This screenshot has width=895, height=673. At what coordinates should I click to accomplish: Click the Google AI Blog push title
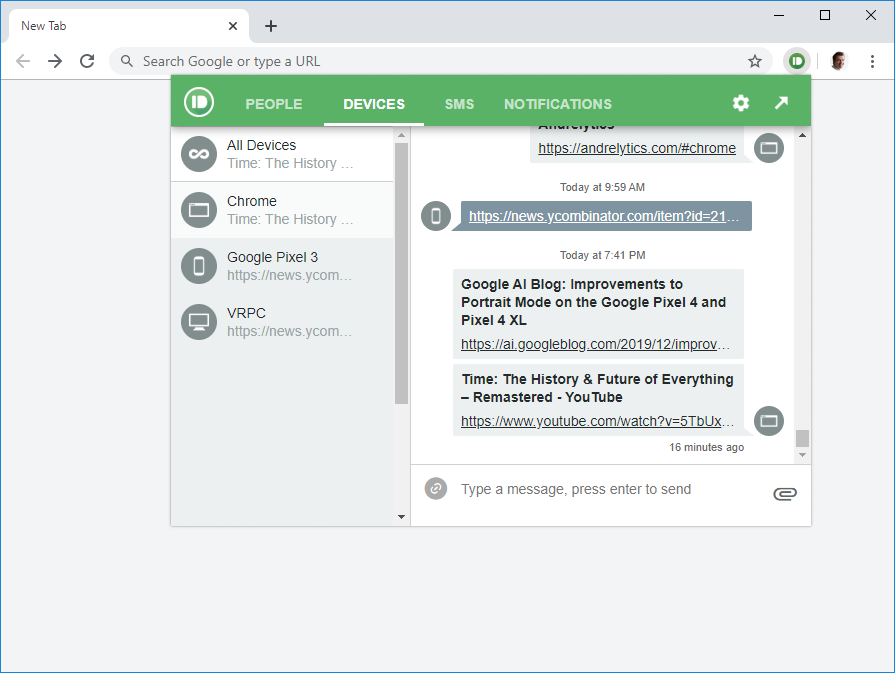594,302
